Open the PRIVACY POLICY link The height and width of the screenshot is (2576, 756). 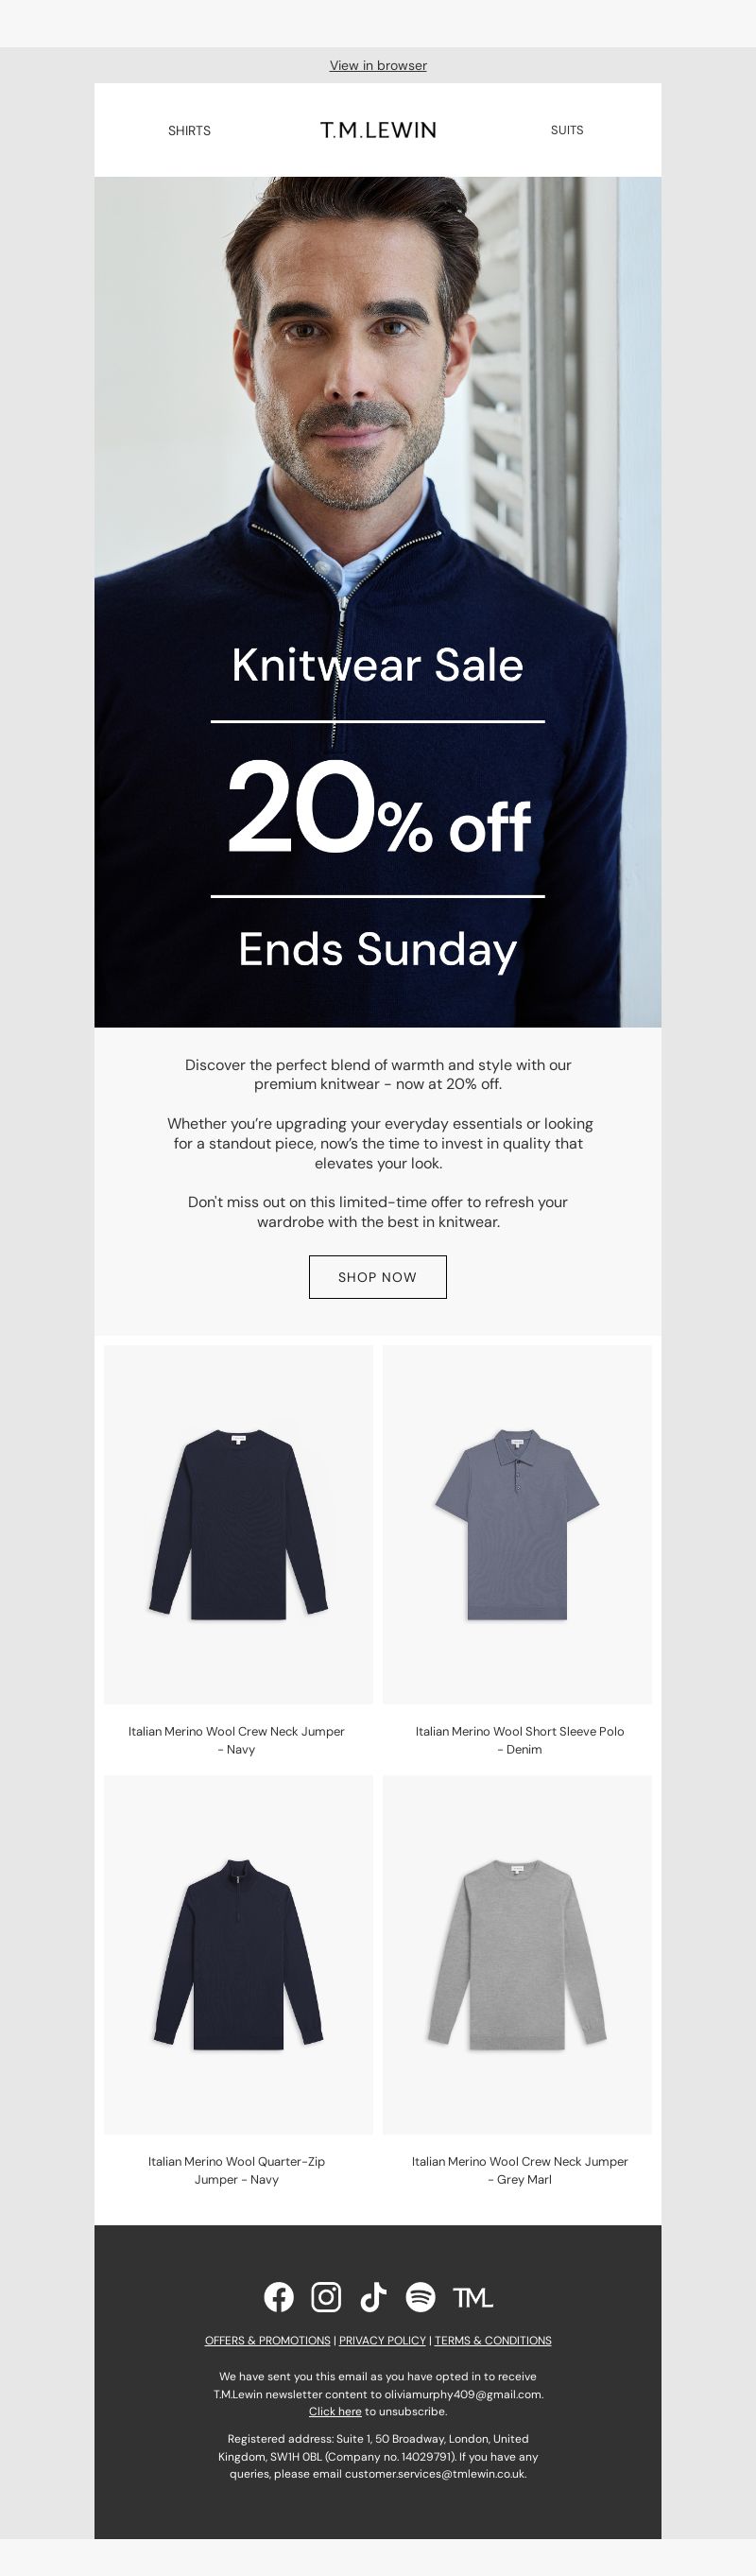pos(382,2341)
